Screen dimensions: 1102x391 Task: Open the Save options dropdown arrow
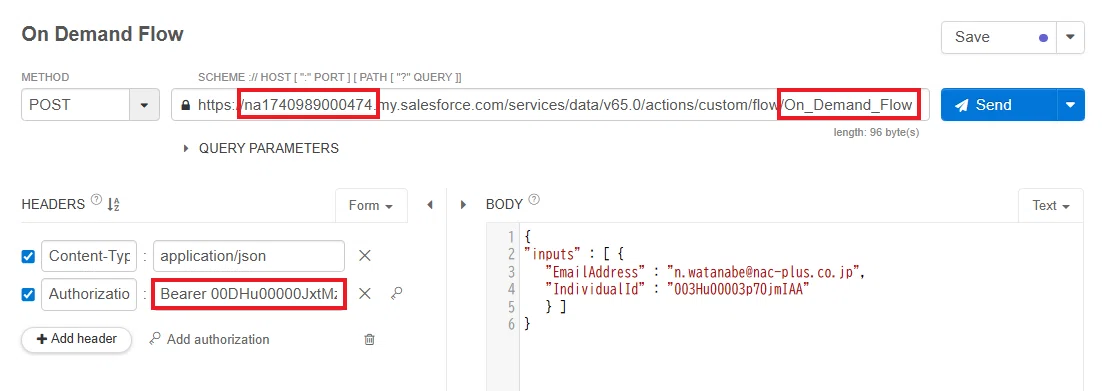(1070, 37)
